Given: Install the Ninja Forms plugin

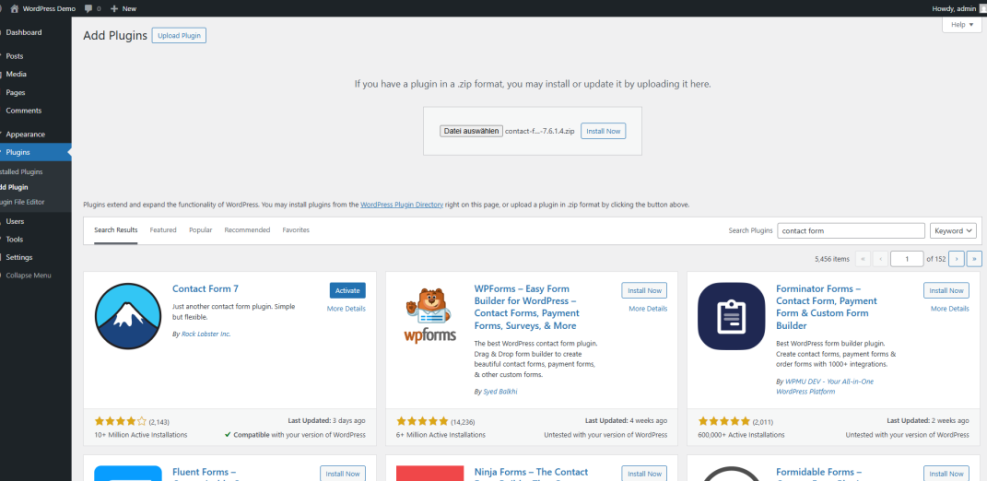Looking at the screenshot, I should click(645, 473).
